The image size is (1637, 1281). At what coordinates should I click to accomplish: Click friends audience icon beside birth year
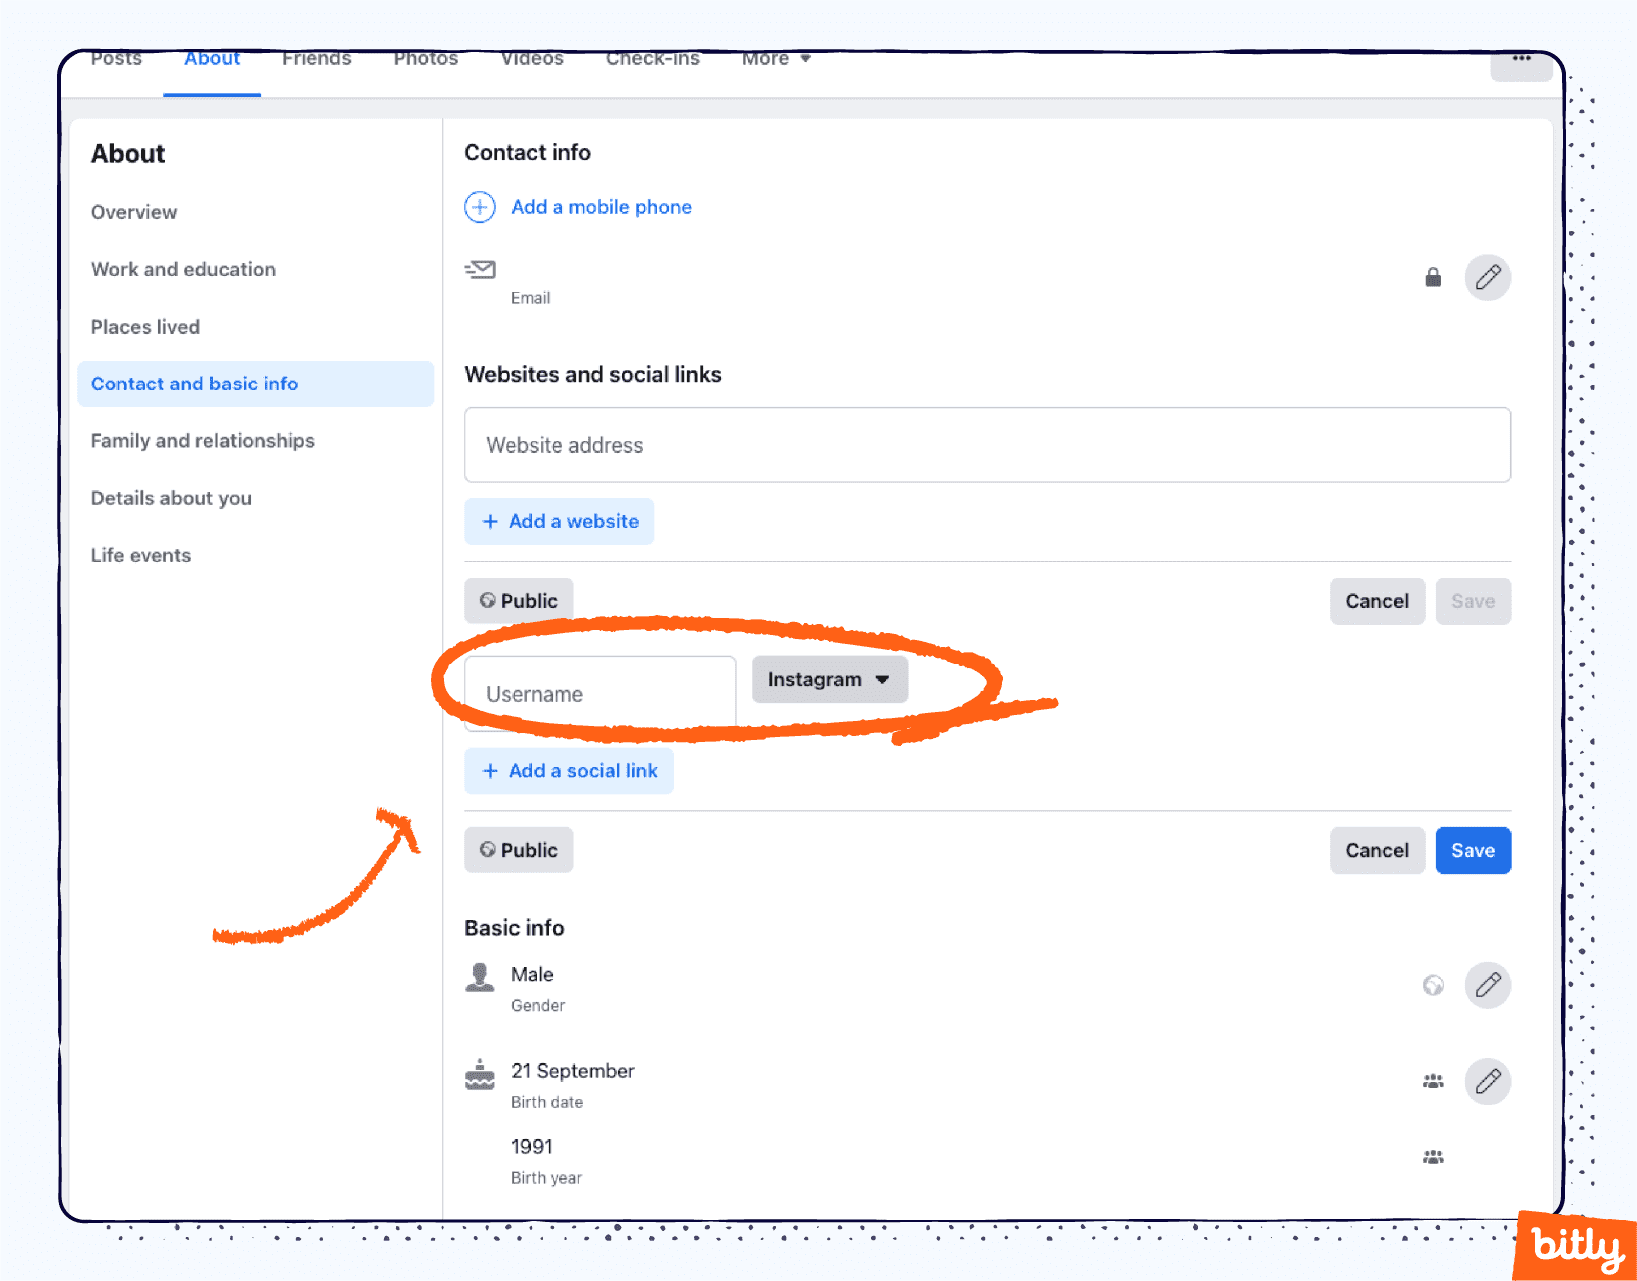point(1433,1157)
